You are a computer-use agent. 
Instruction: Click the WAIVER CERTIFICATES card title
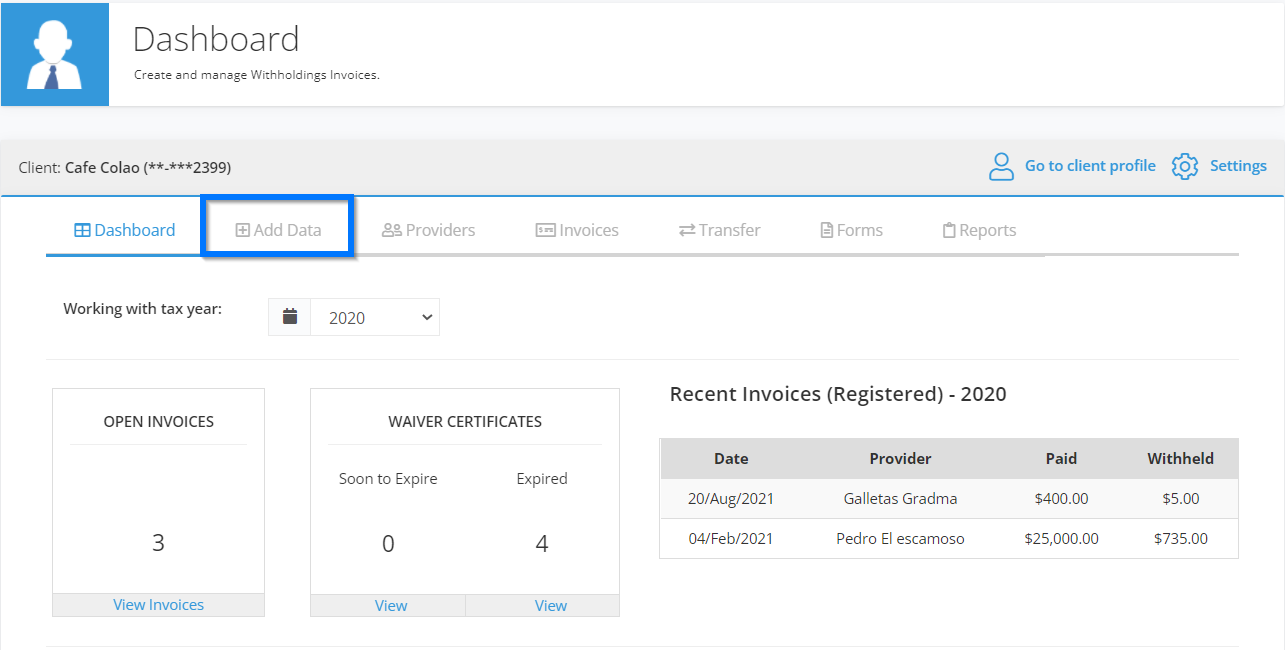click(465, 422)
